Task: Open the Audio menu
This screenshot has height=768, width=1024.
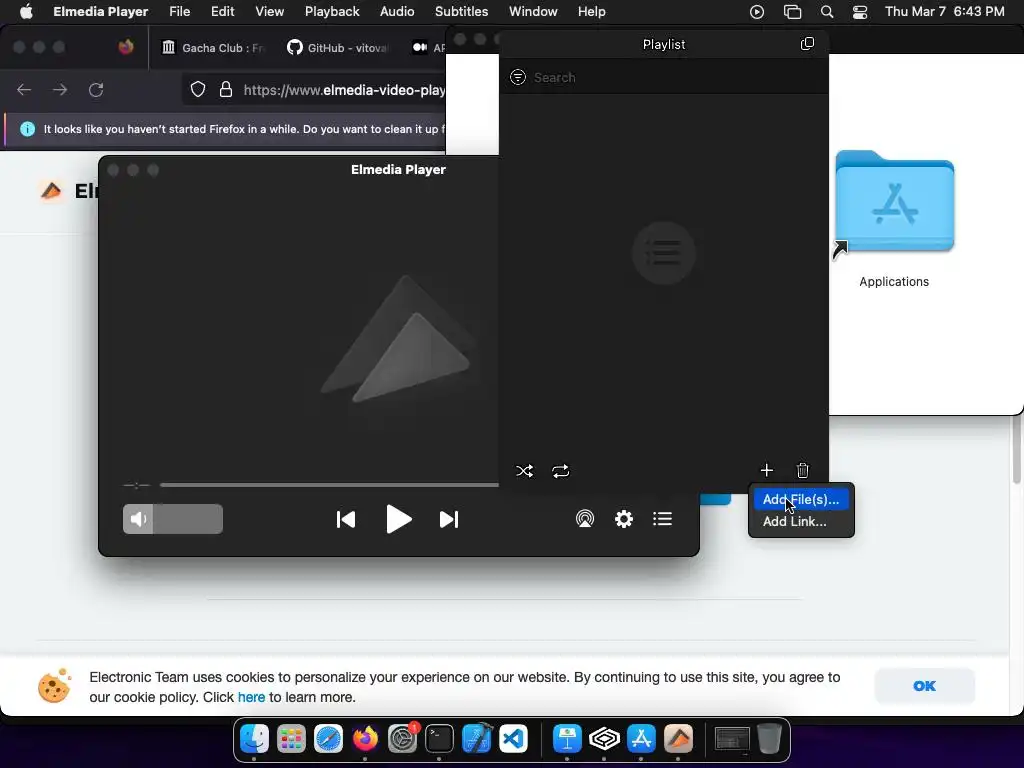Action: [397, 12]
